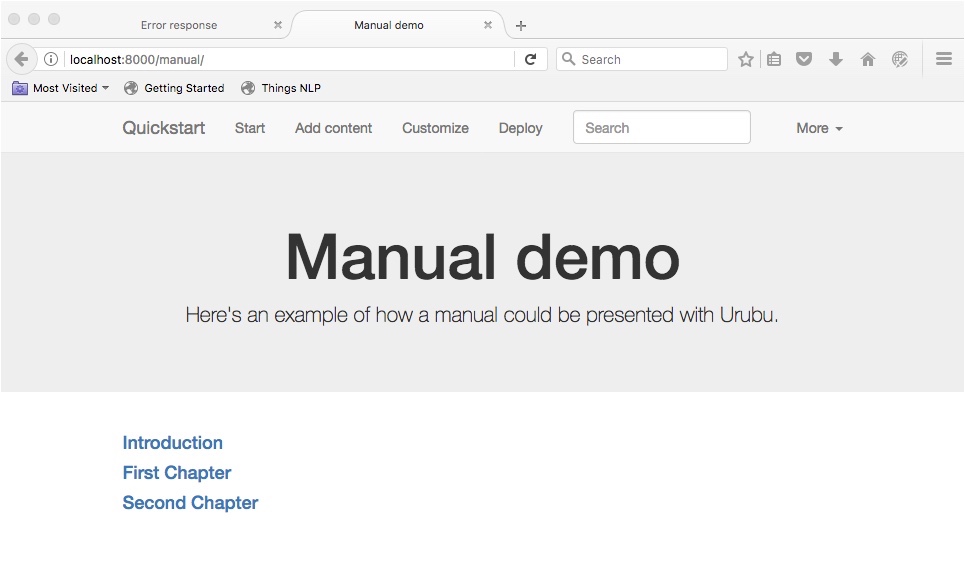Open the Introduction chapter link
The image size is (965, 574).
[x=172, y=443]
